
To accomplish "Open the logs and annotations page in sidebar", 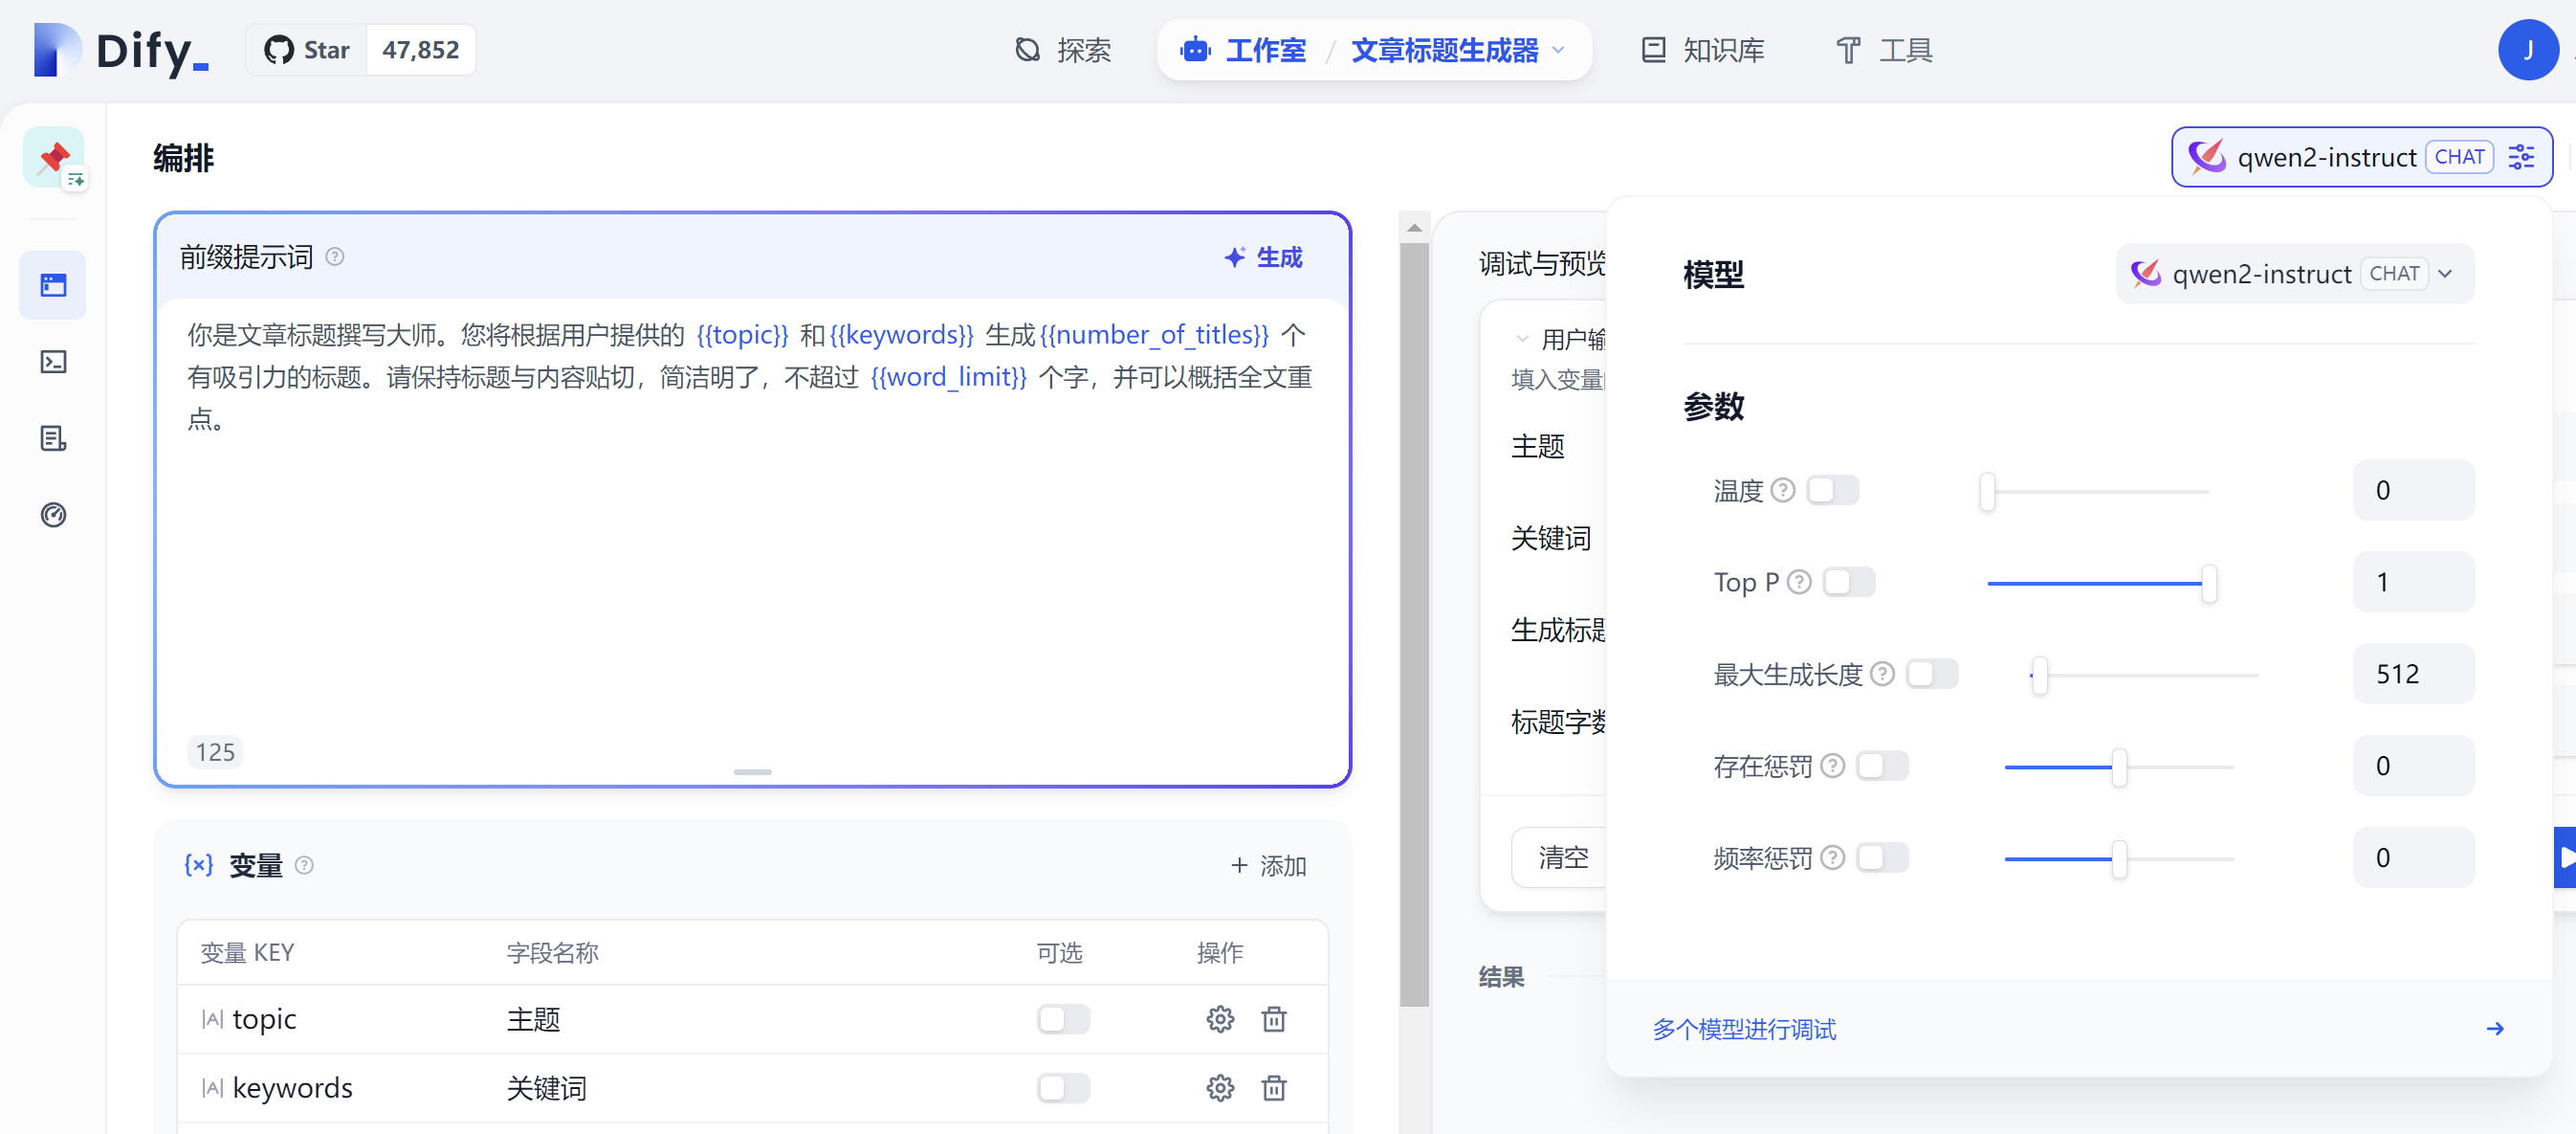I will tap(52, 438).
